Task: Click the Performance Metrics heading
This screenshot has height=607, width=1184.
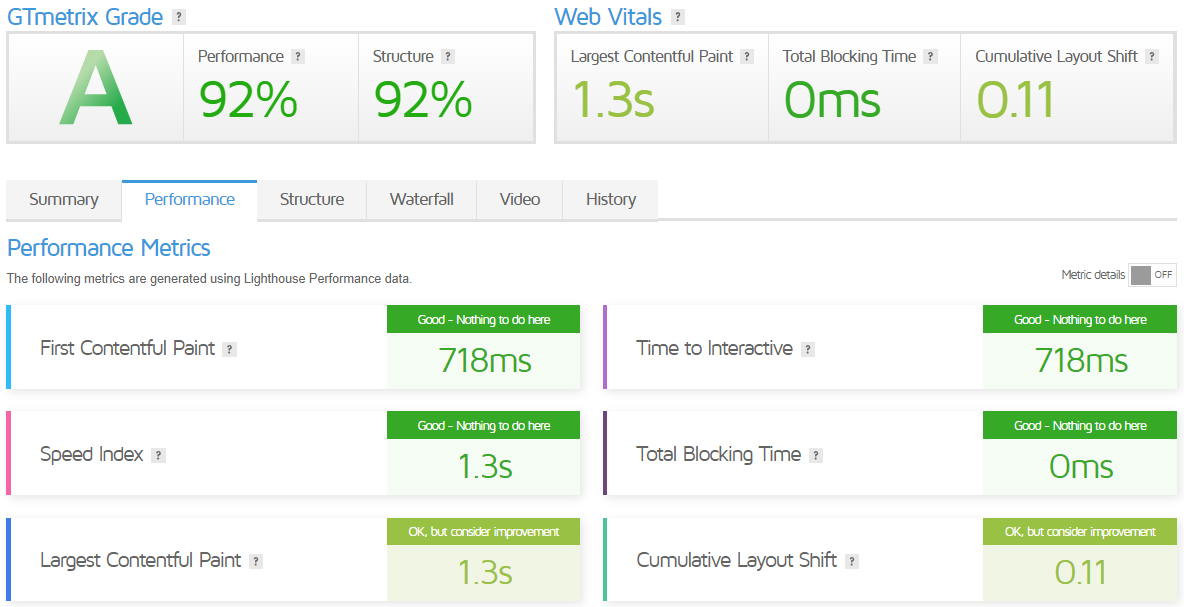Action: [109, 248]
